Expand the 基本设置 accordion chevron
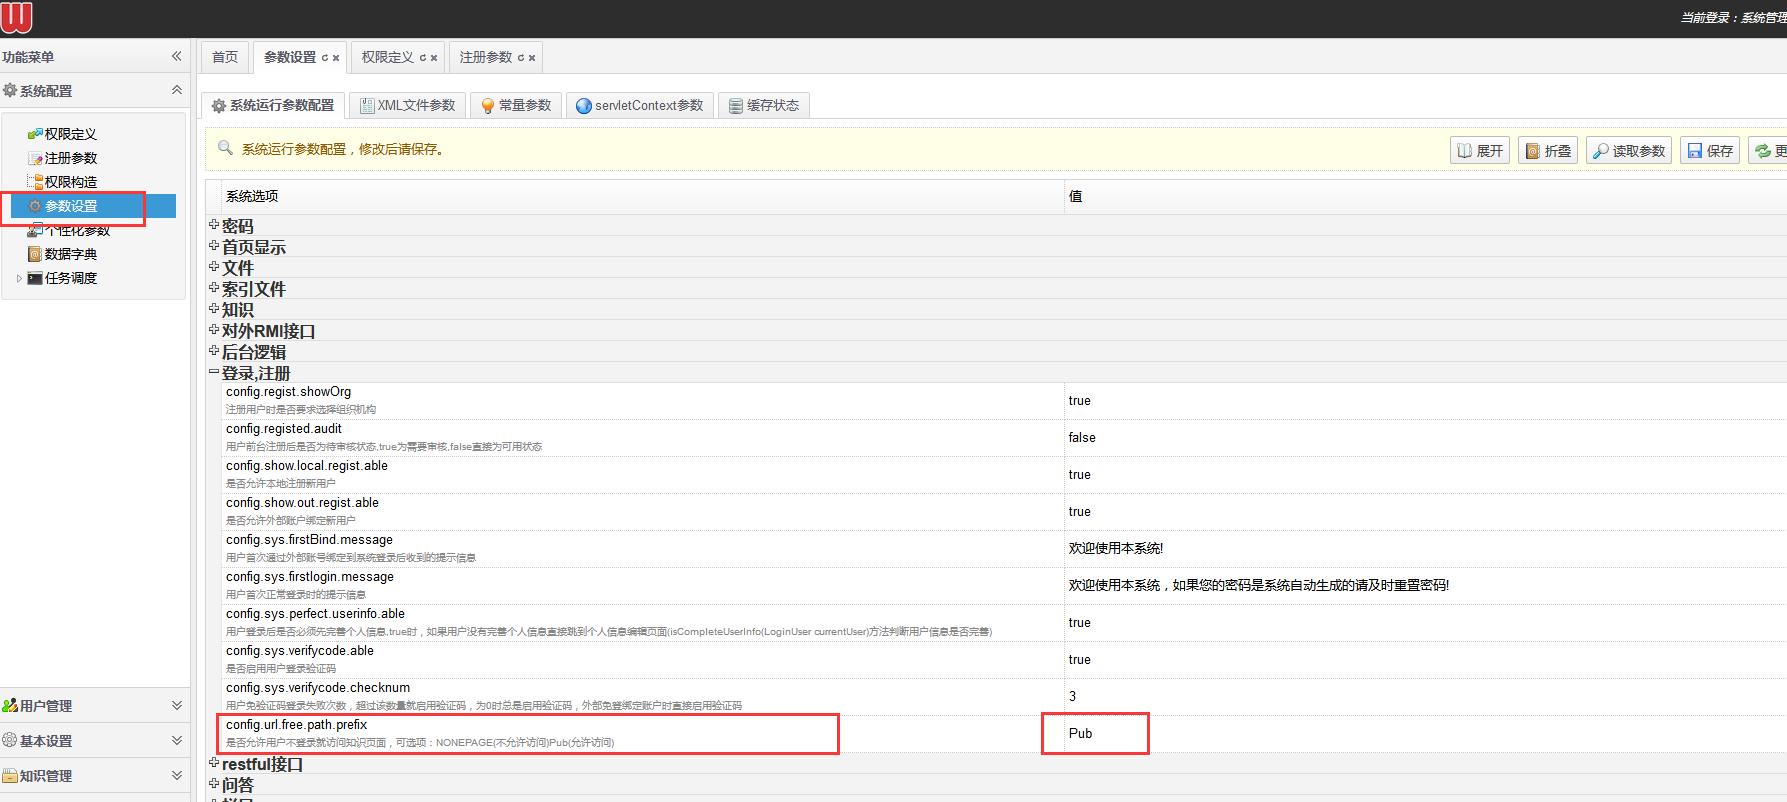Viewport: 1787px width, 802px height. (177, 740)
